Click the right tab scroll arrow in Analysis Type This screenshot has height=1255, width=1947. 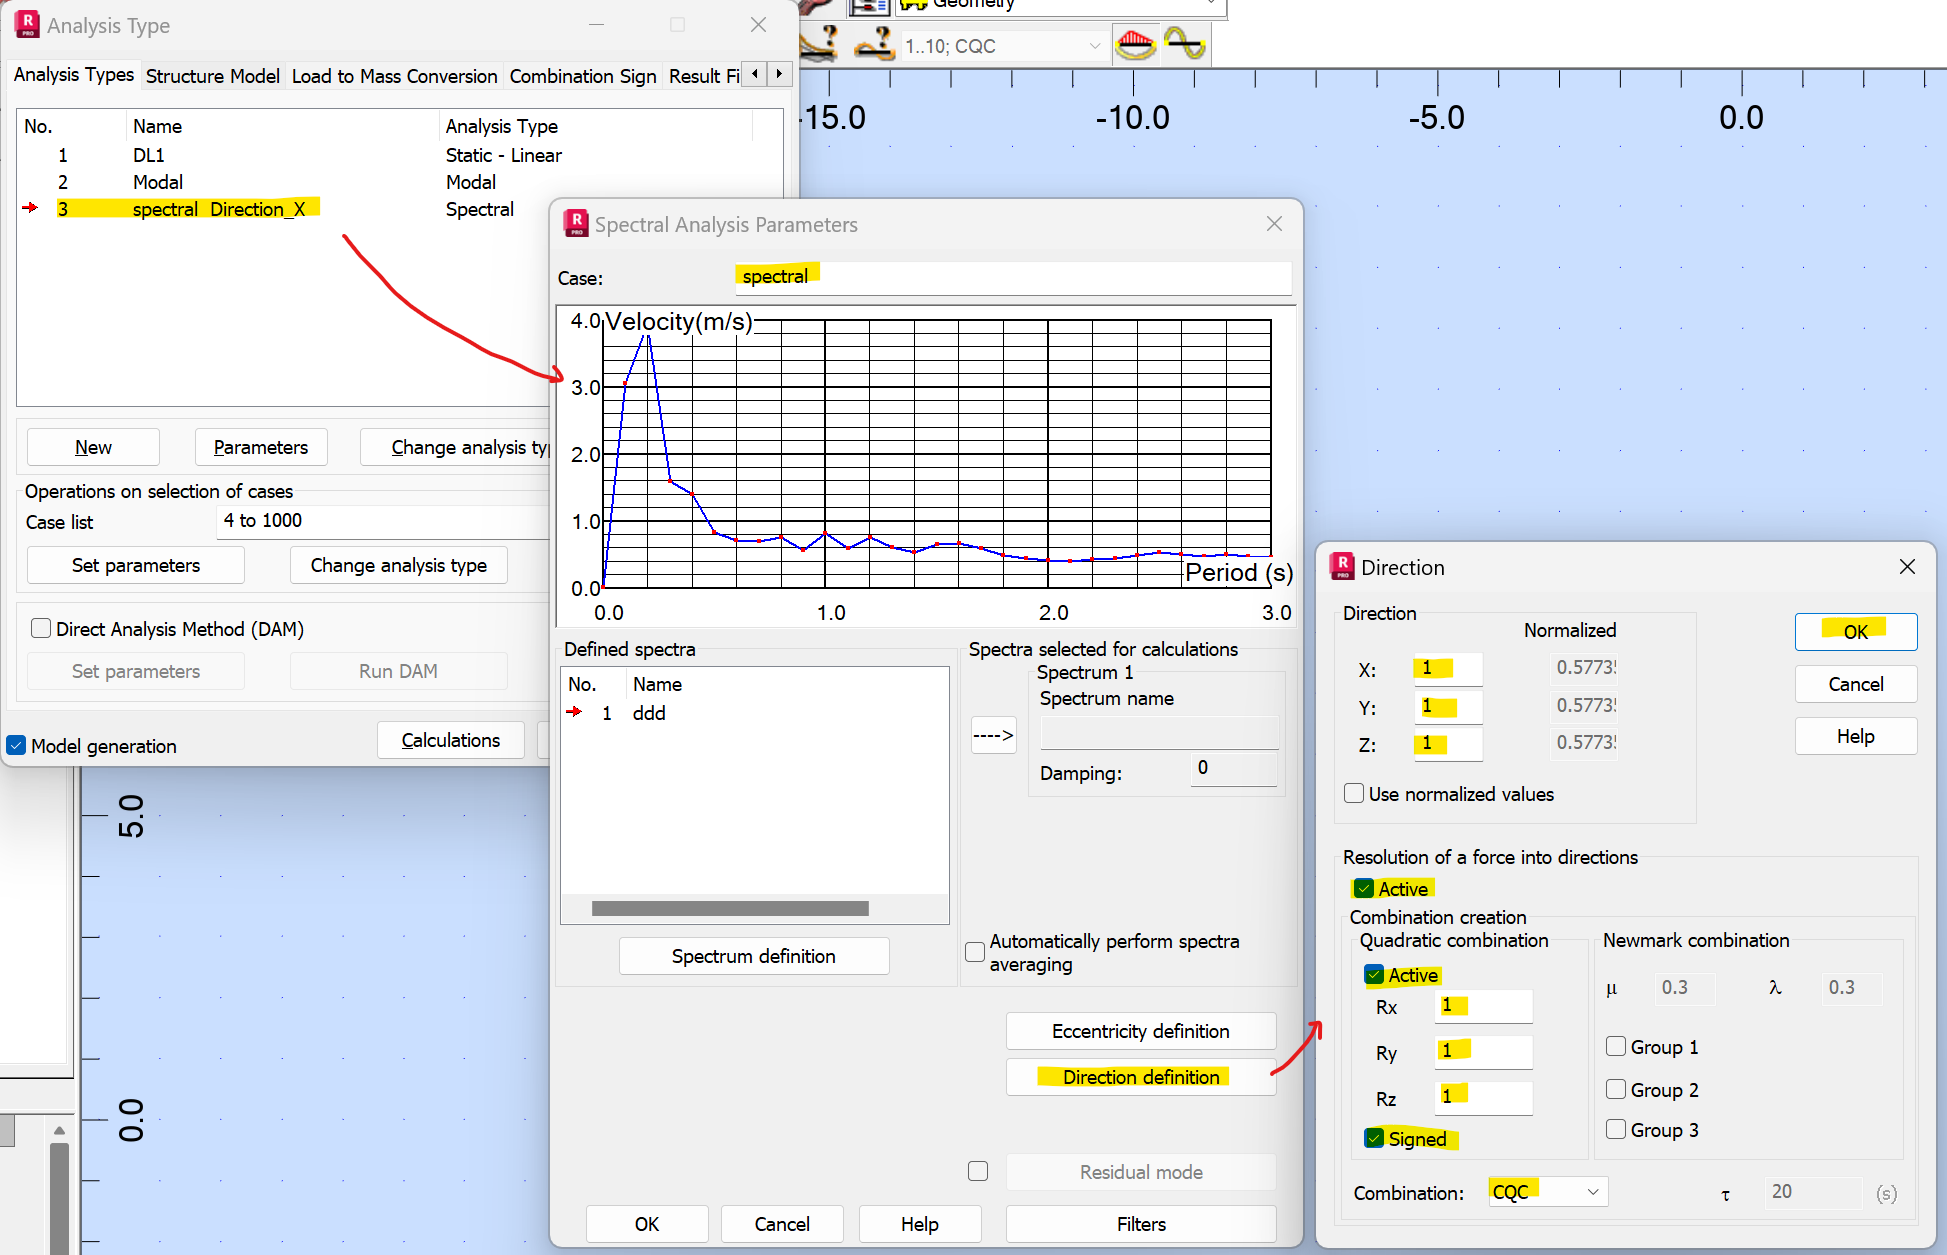pyautogui.click(x=779, y=74)
